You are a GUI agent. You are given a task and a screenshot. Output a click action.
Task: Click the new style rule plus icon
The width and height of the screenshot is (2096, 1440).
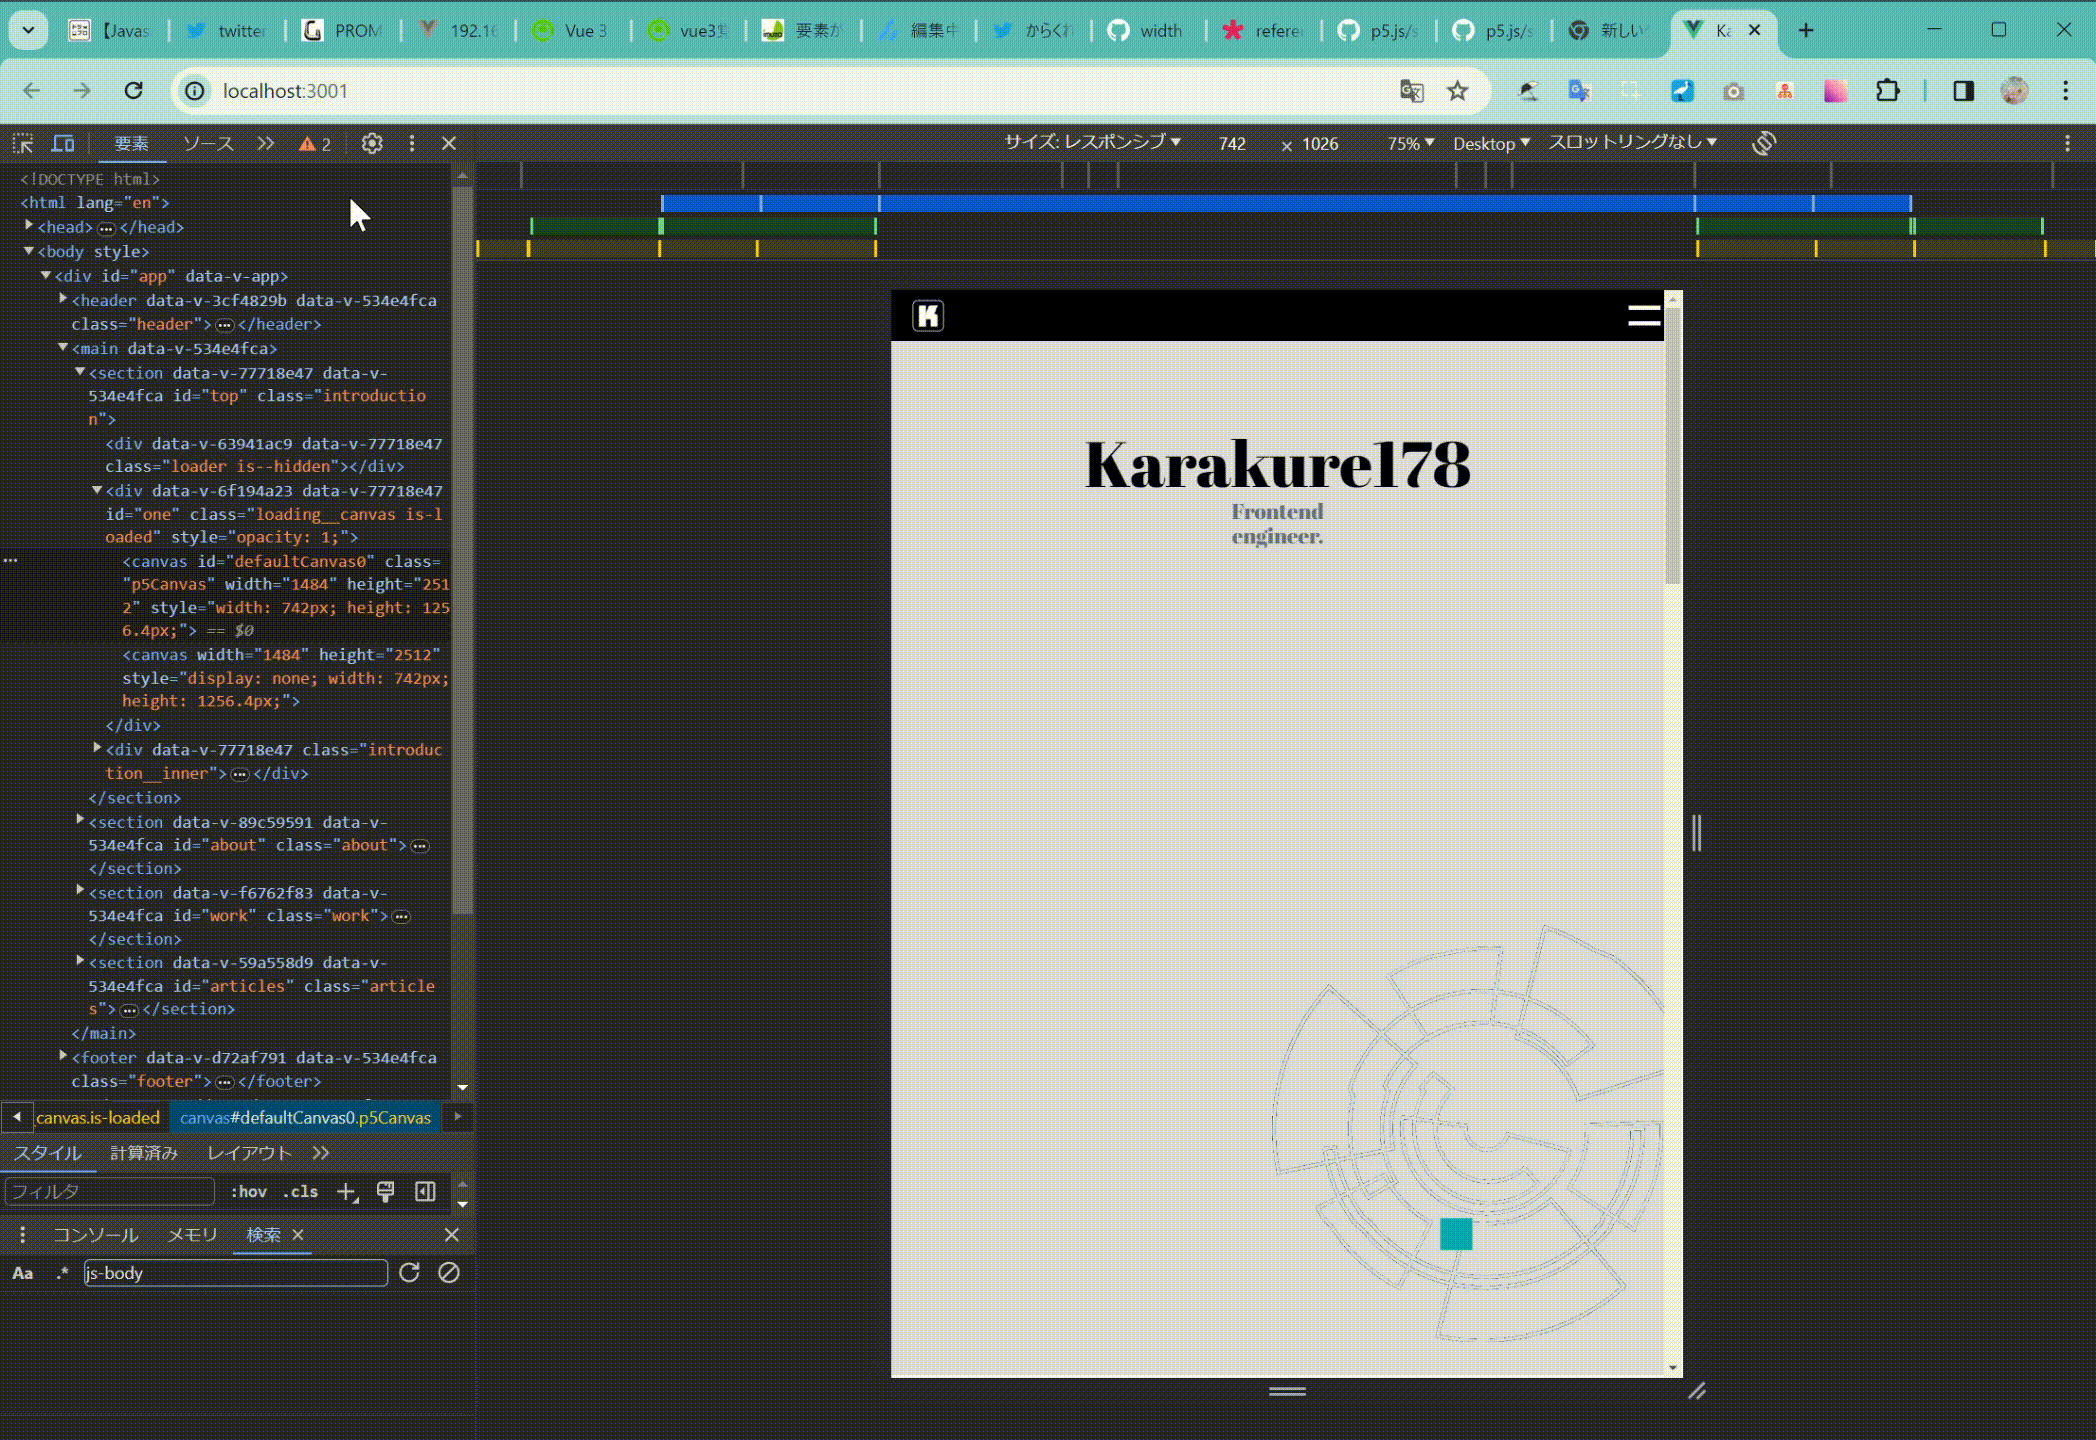tap(347, 1192)
